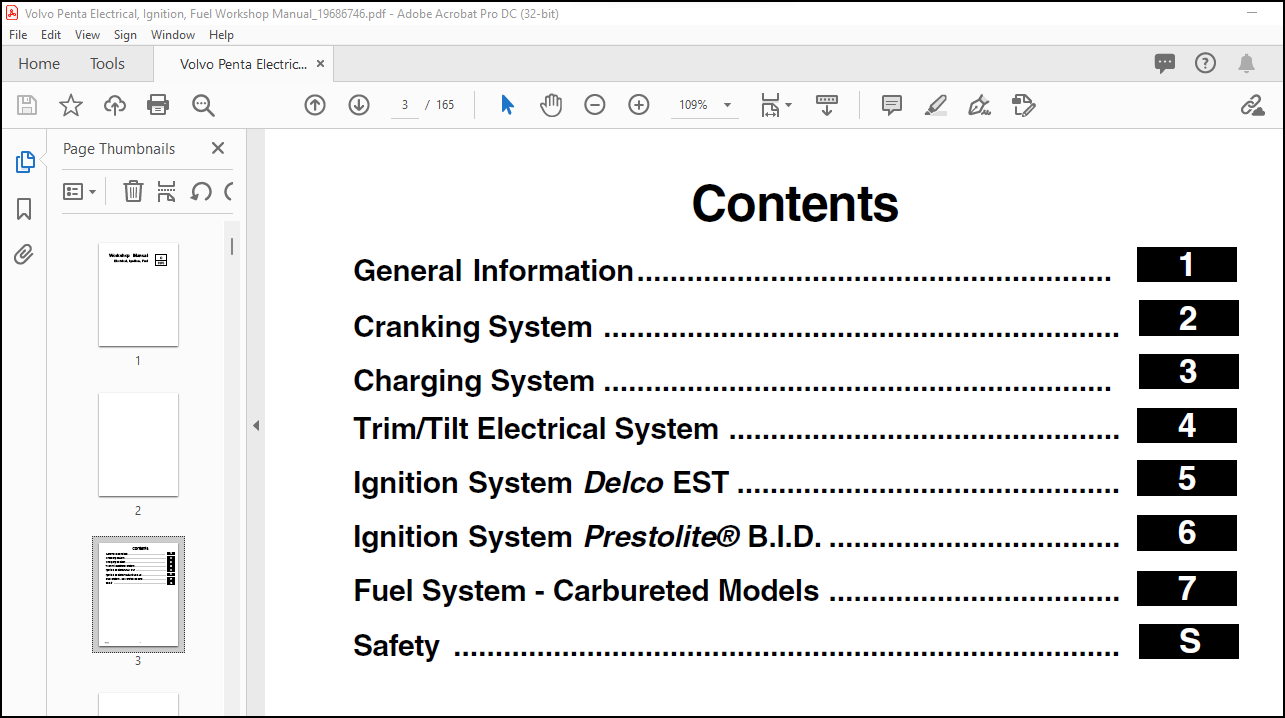Go to next page arrow icon
The width and height of the screenshot is (1285, 718).
pyautogui.click(x=359, y=105)
